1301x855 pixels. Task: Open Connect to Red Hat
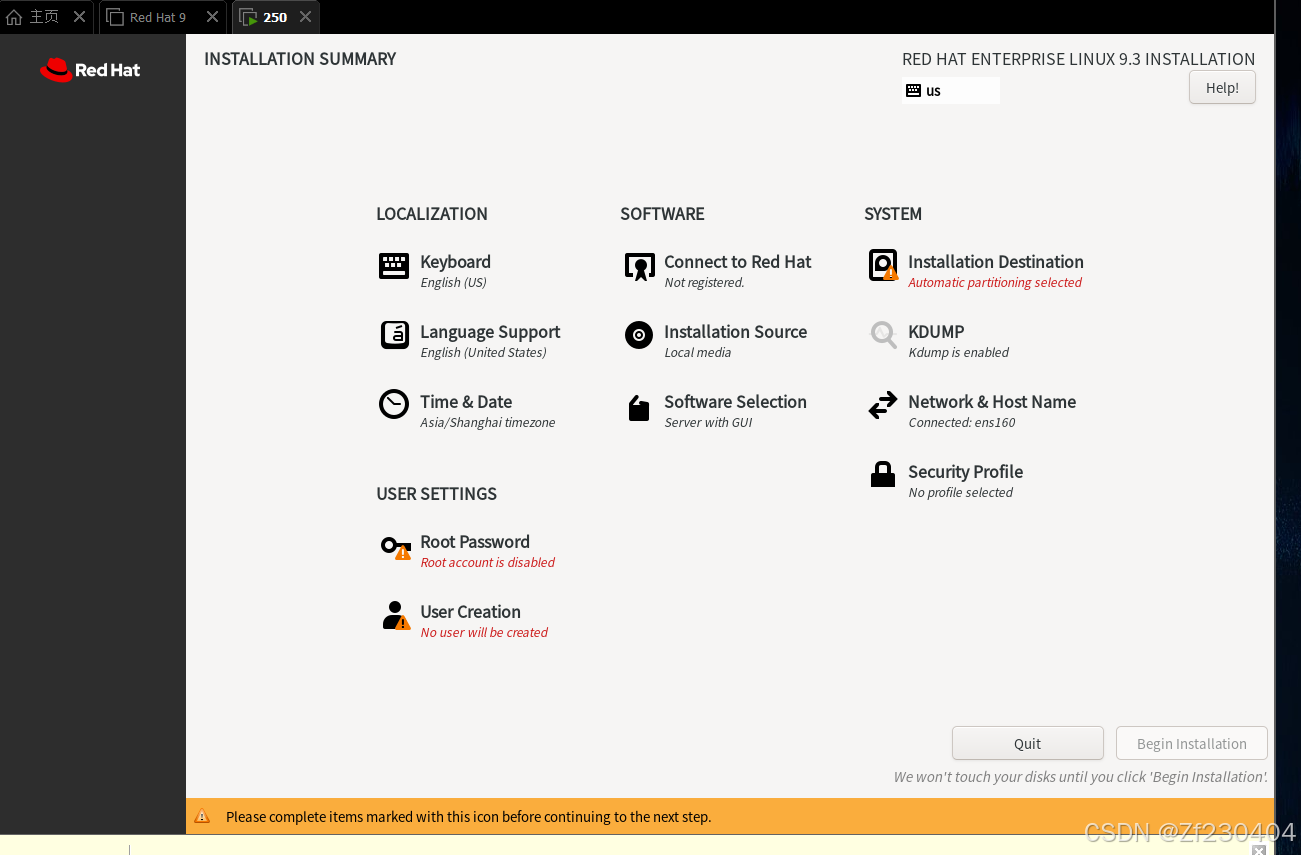(x=738, y=262)
